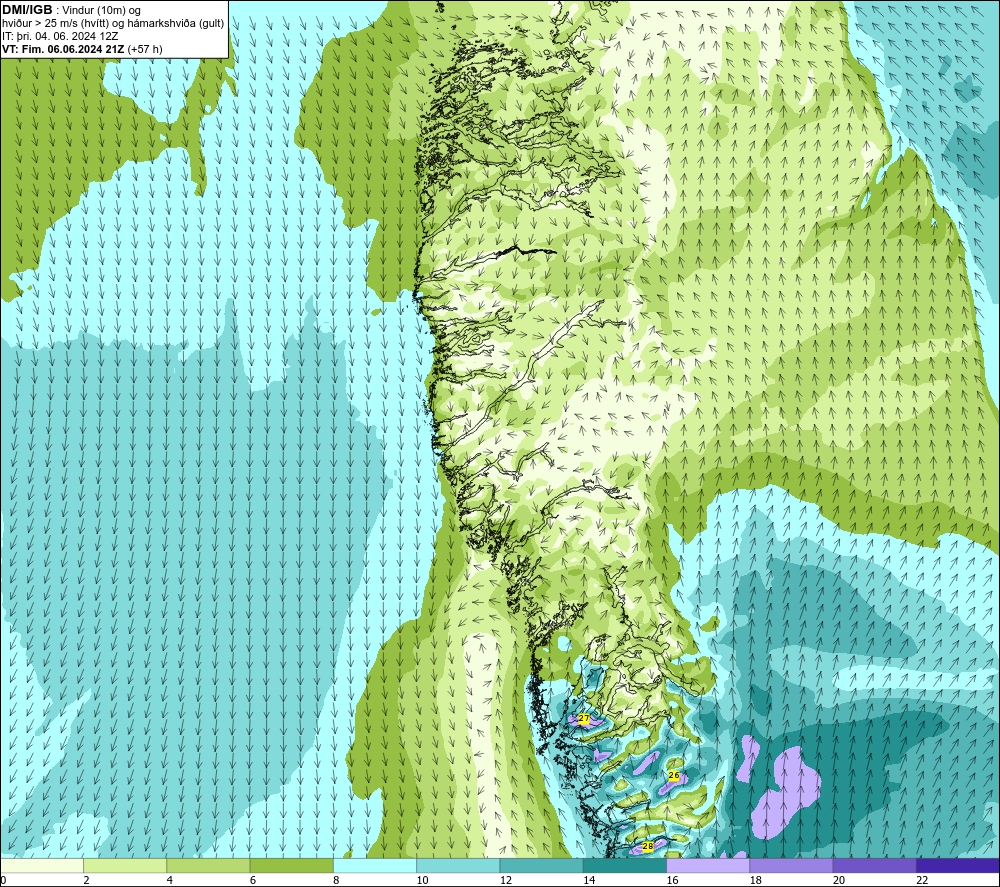The image size is (1000, 887).
Task: Click the 6–8 m/s olive green legend swatch
Action: [291, 866]
